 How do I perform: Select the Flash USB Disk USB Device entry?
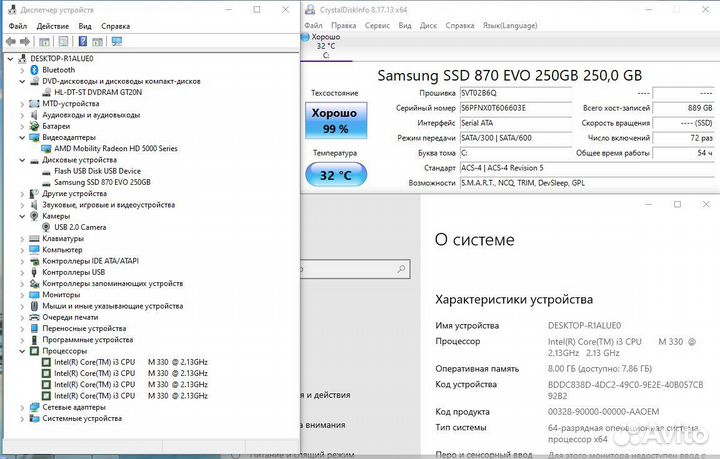pyautogui.click(x=97, y=171)
